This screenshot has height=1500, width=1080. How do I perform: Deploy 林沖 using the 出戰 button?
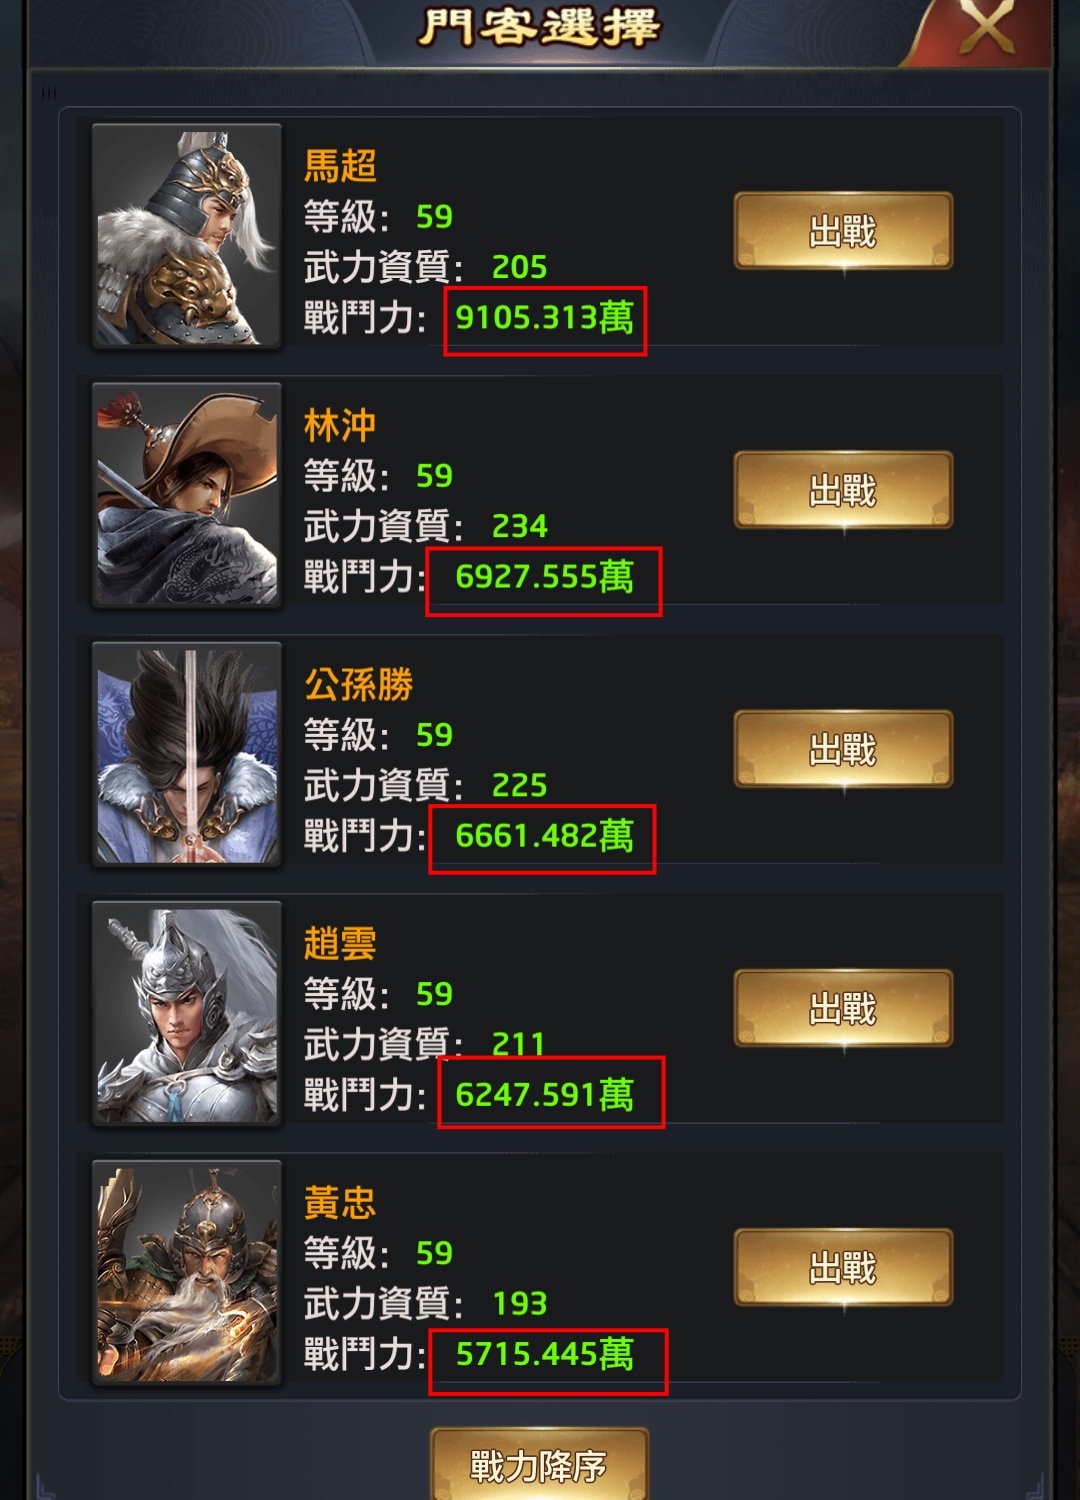click(843, 490)
